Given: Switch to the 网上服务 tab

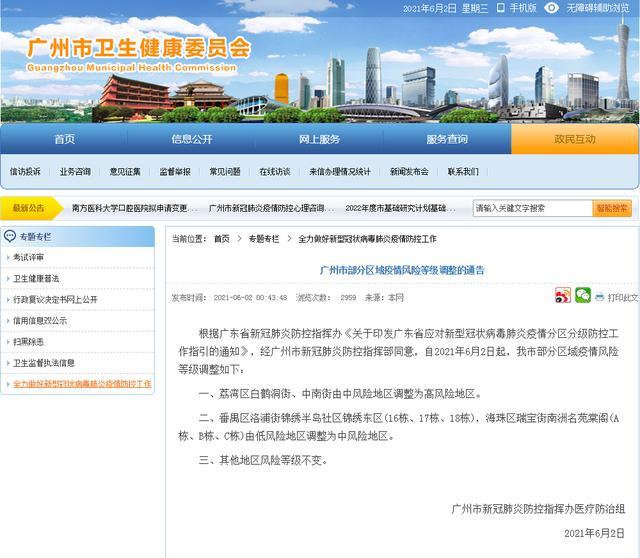Looking at the screenshot, I should (320, 139).
